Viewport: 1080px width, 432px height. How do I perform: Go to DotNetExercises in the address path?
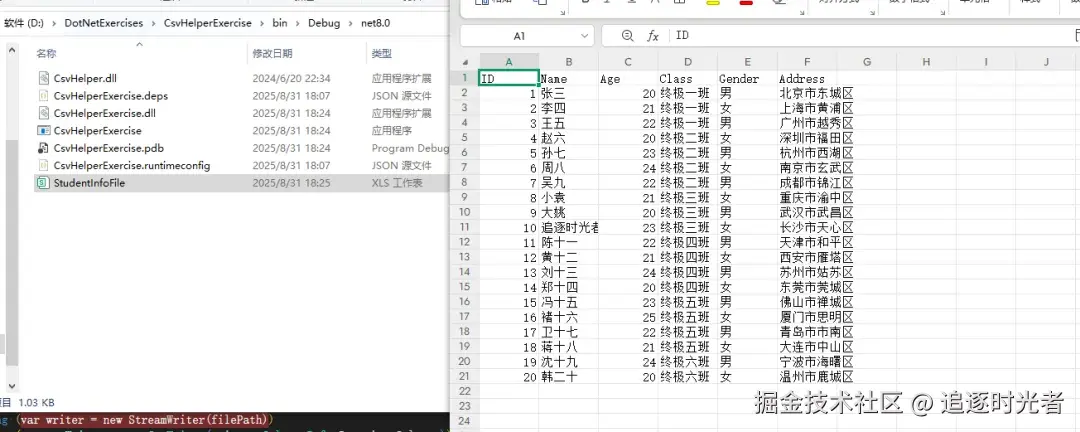click(104, 23)
